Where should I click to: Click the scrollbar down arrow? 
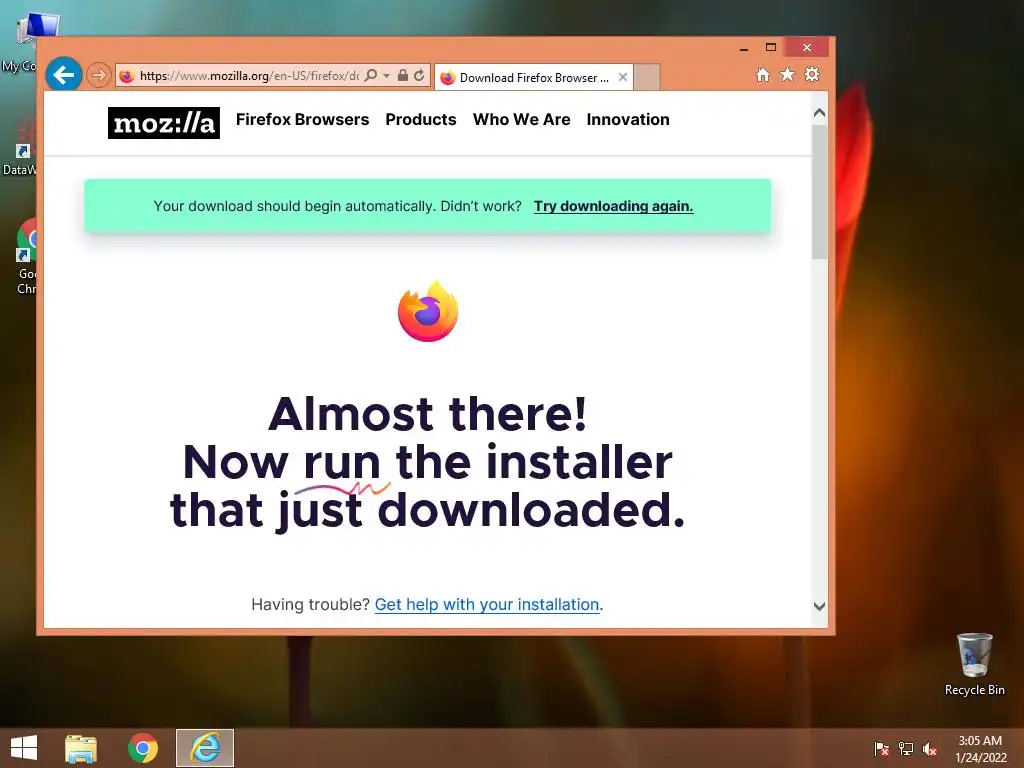[820, 606]
